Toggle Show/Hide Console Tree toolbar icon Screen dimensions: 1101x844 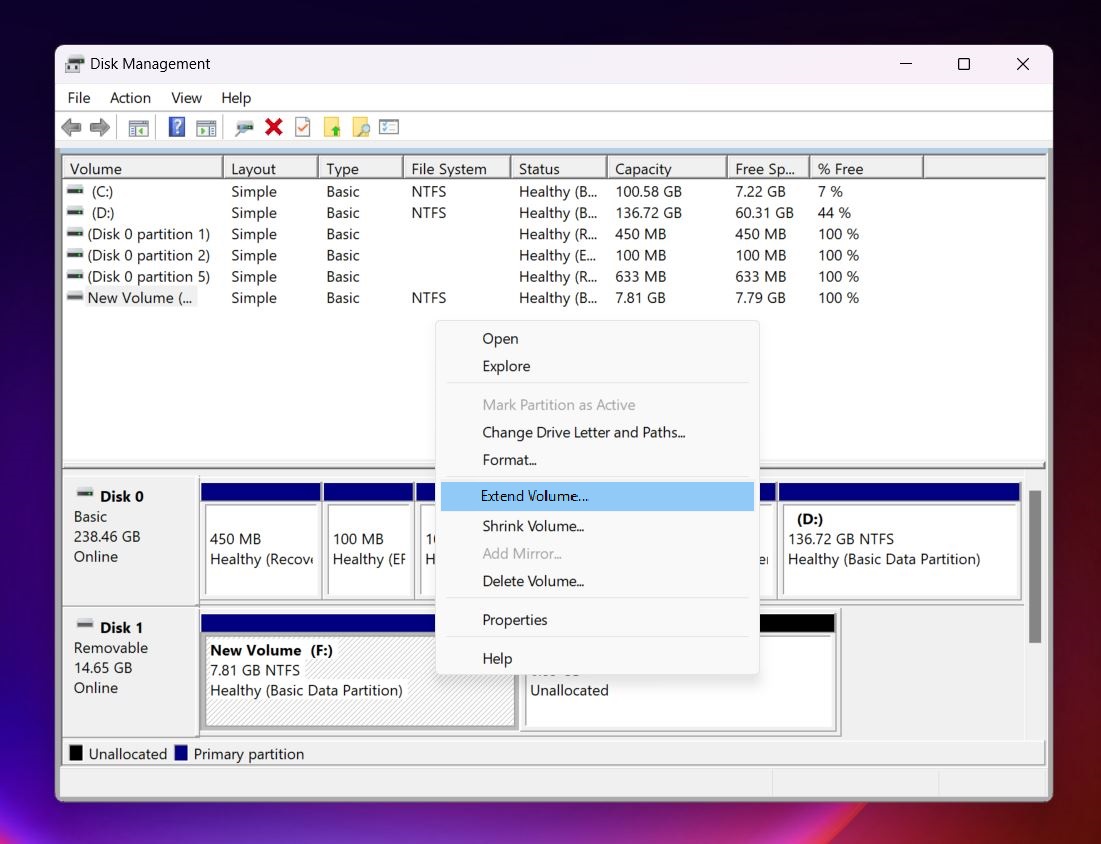click(138, 128)
